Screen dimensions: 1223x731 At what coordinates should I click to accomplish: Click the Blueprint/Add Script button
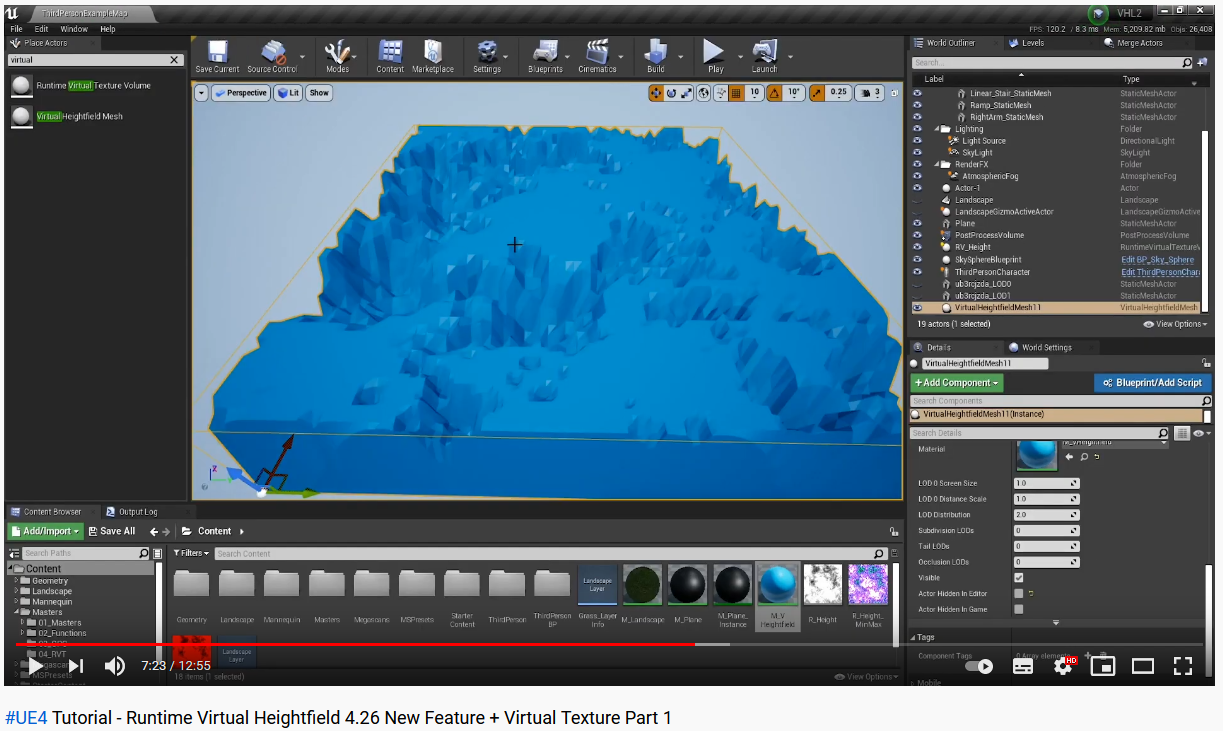pyautogui.click(x=1152, y=382)
